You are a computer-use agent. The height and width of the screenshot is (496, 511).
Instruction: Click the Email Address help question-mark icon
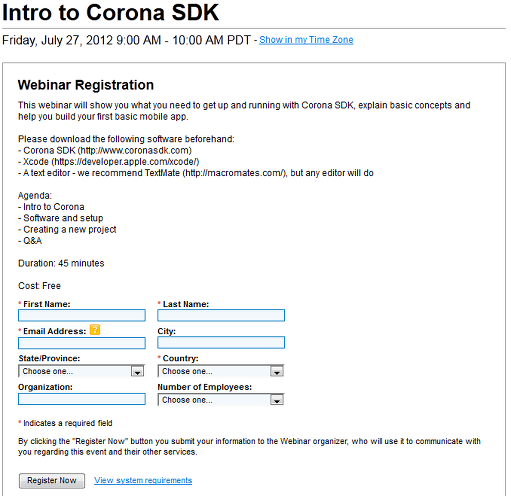pyautogui.click(x=95, y=330)
